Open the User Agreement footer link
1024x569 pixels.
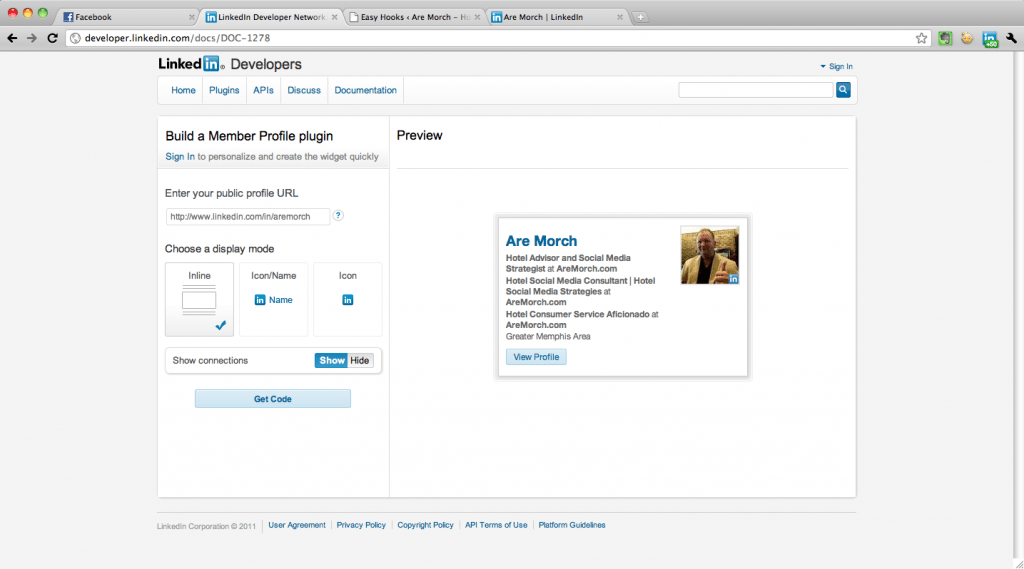pyautogui.click(x=296, y=525)
